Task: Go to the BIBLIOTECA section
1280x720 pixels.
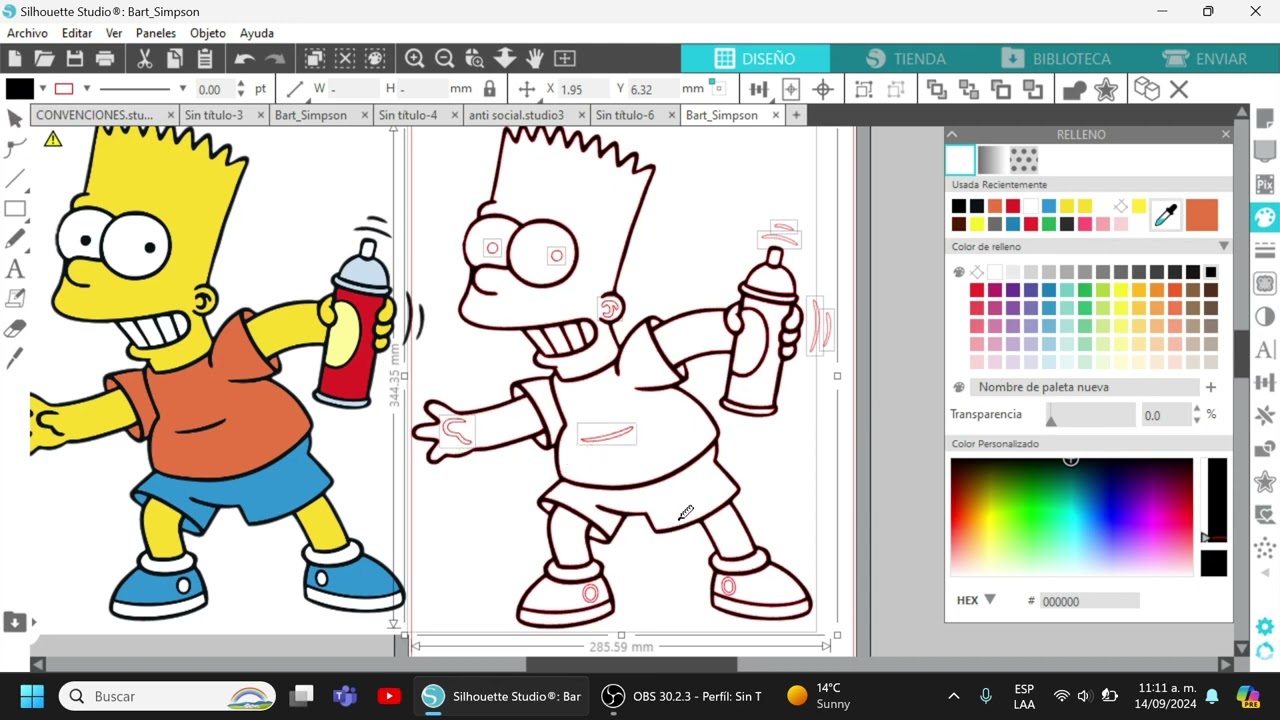Action: [x=1055, y=59]
